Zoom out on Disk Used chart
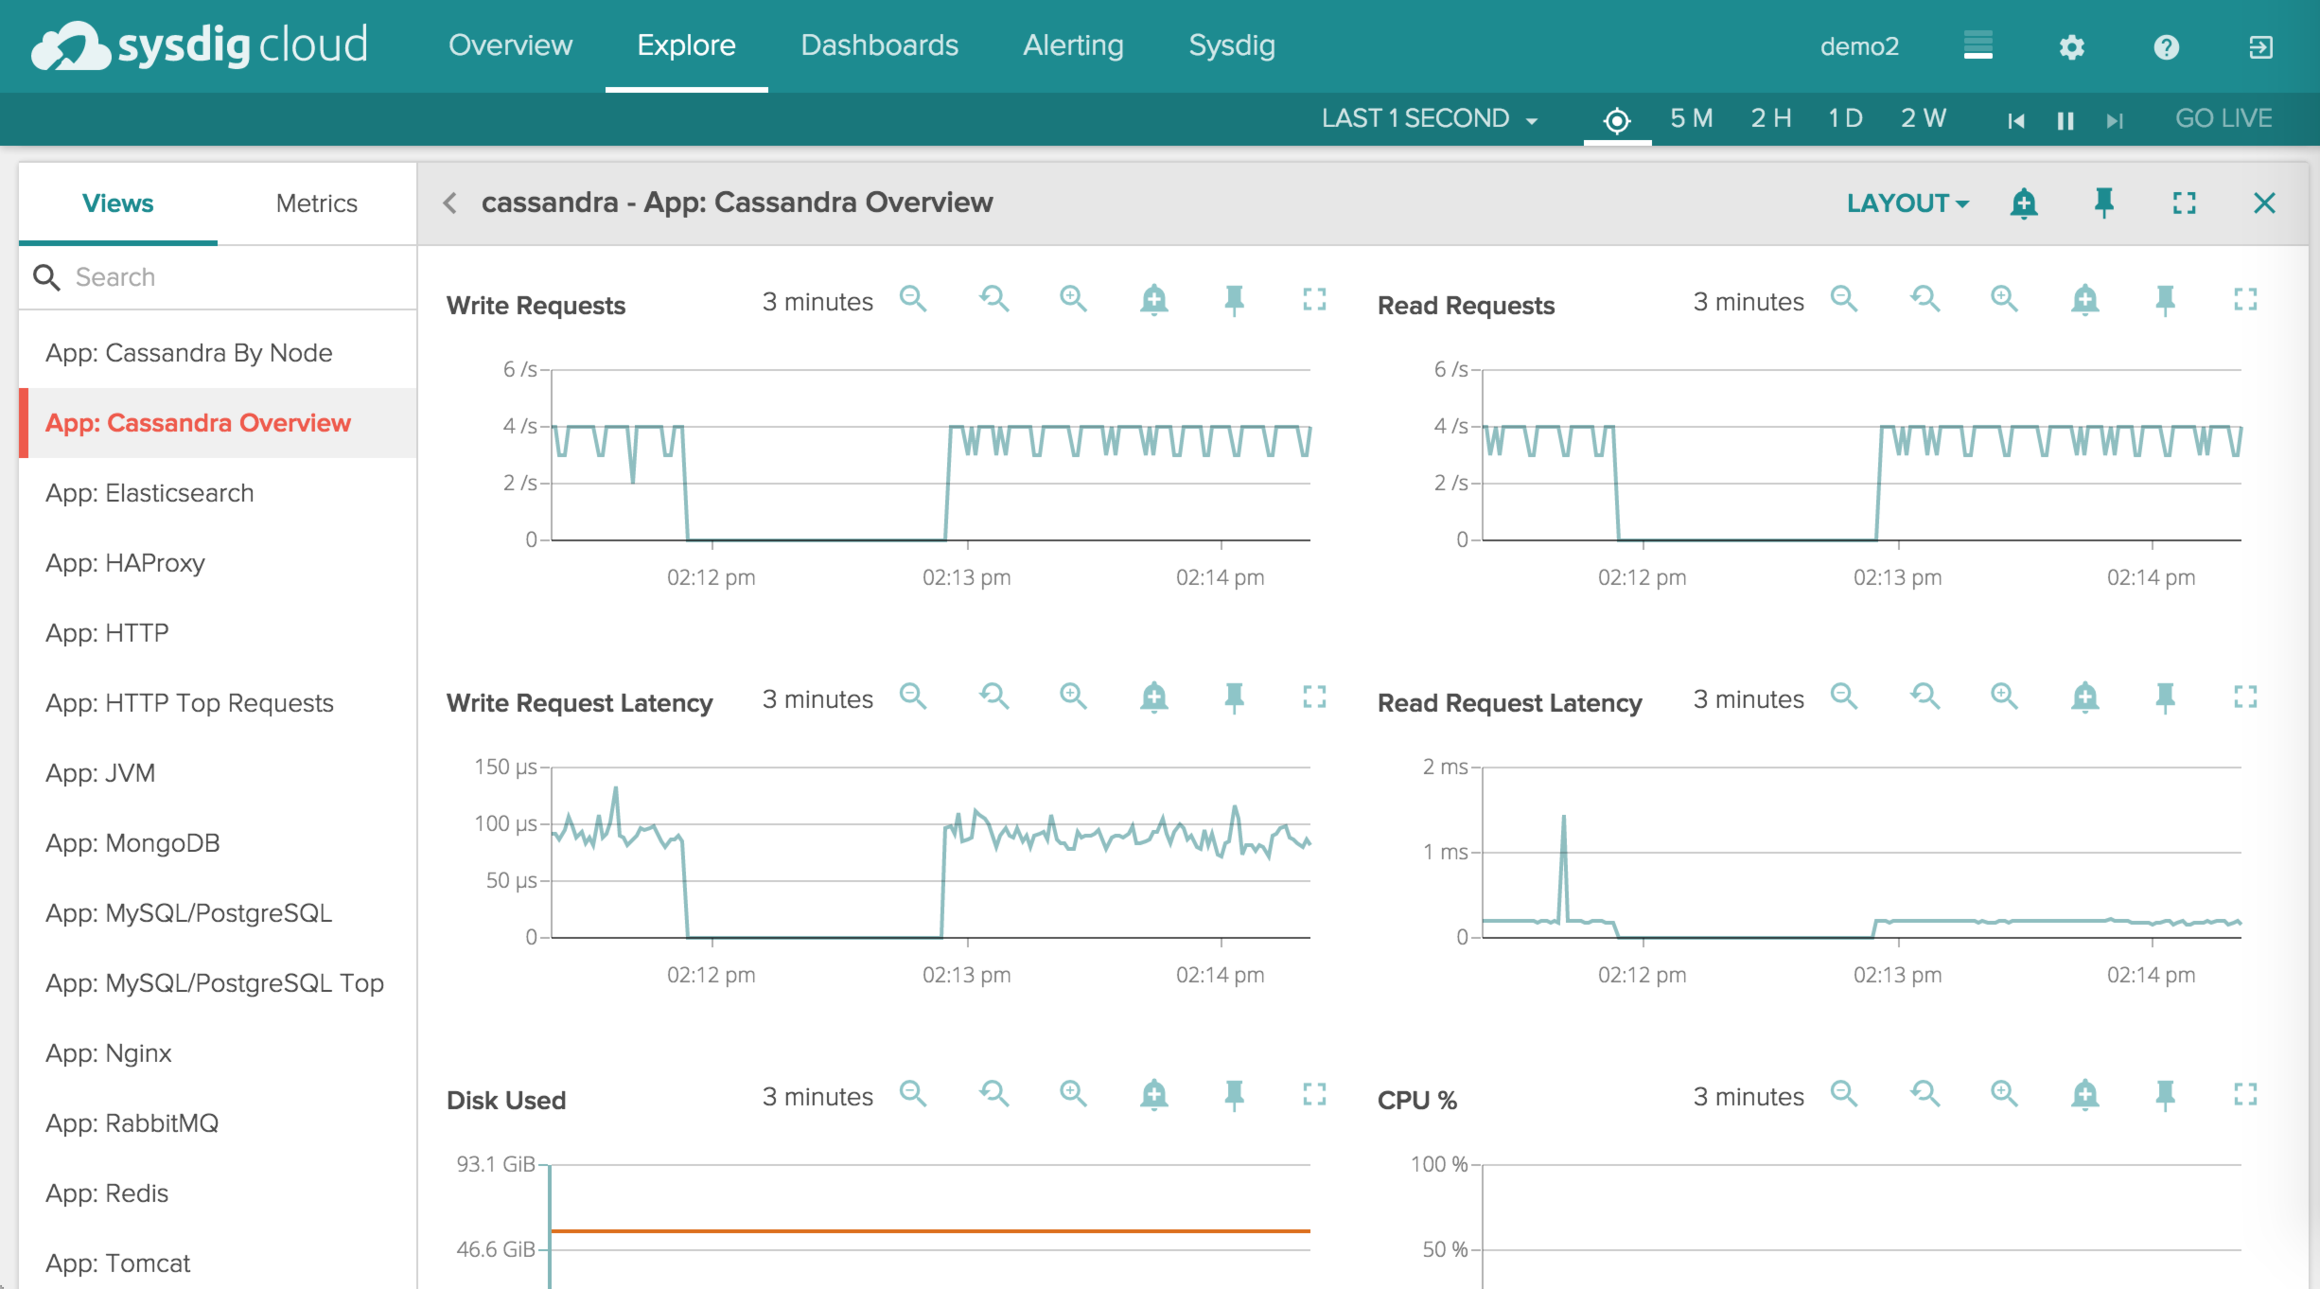Image resolution: width=2320 pixels, height=1289 pixels. [x=913, y=1094]
